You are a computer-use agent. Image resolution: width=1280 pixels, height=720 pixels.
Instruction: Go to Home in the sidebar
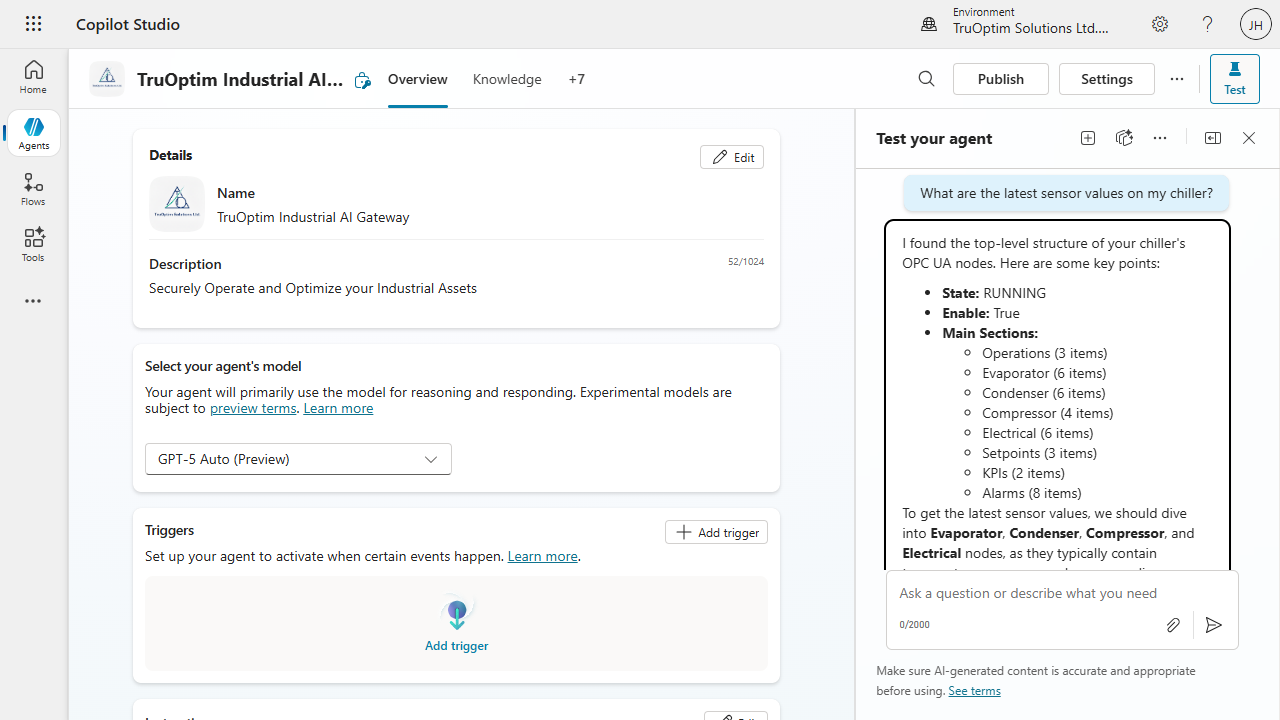click(x=33, y=77)
